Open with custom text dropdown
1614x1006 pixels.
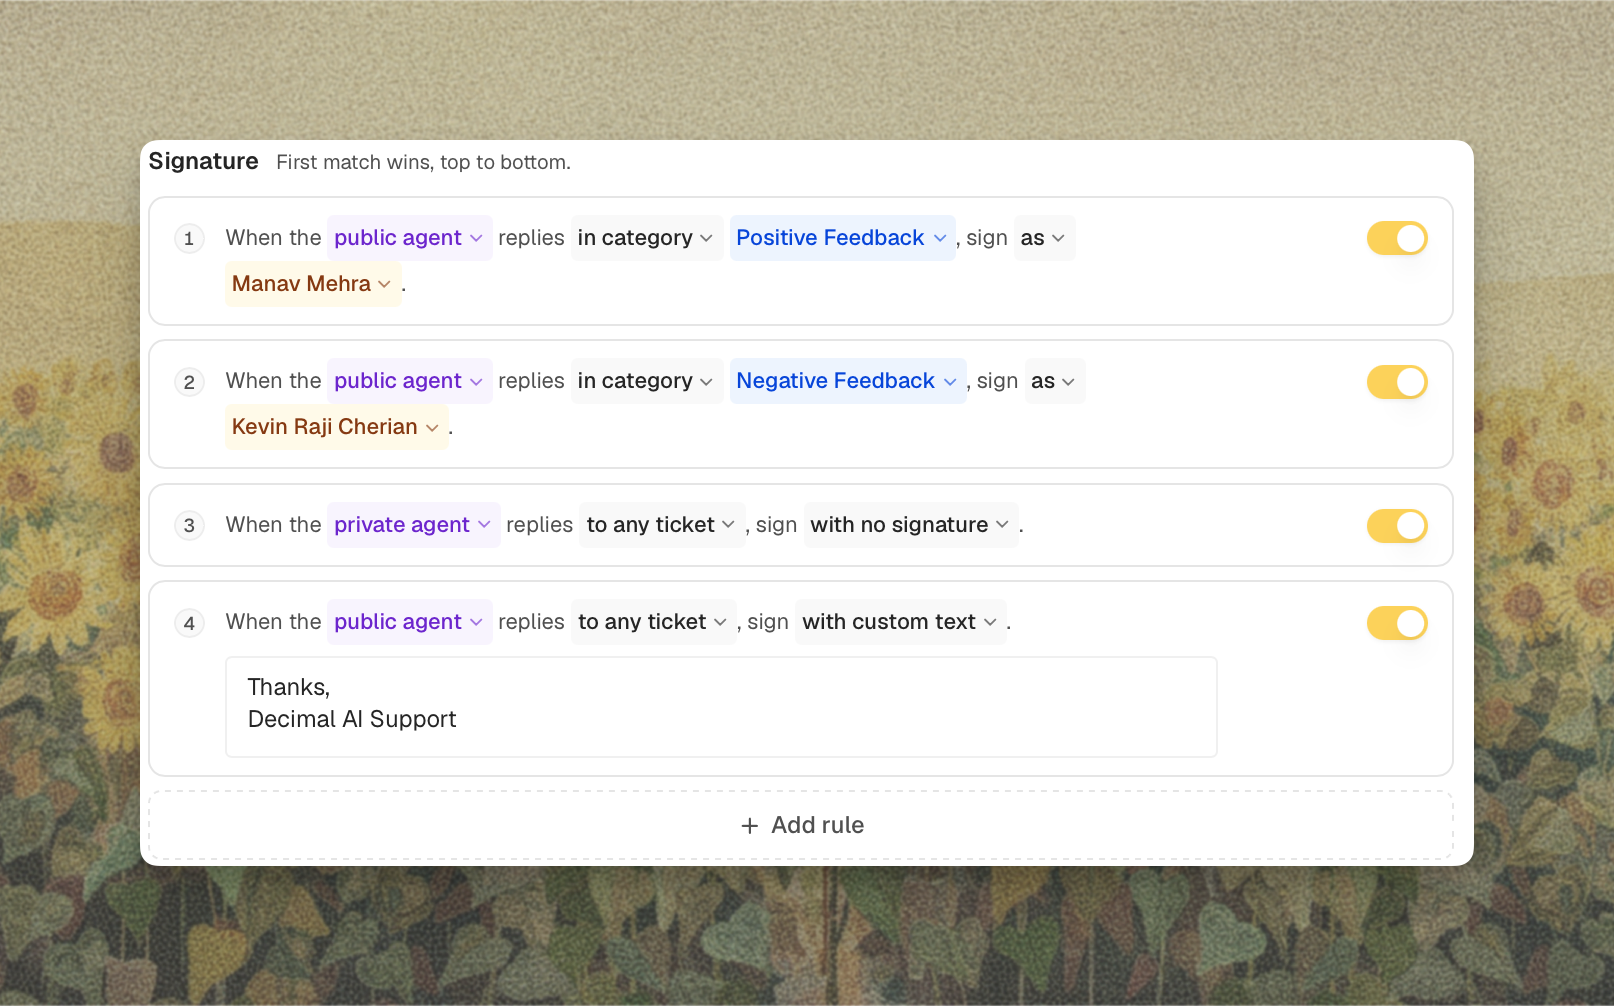900,622
